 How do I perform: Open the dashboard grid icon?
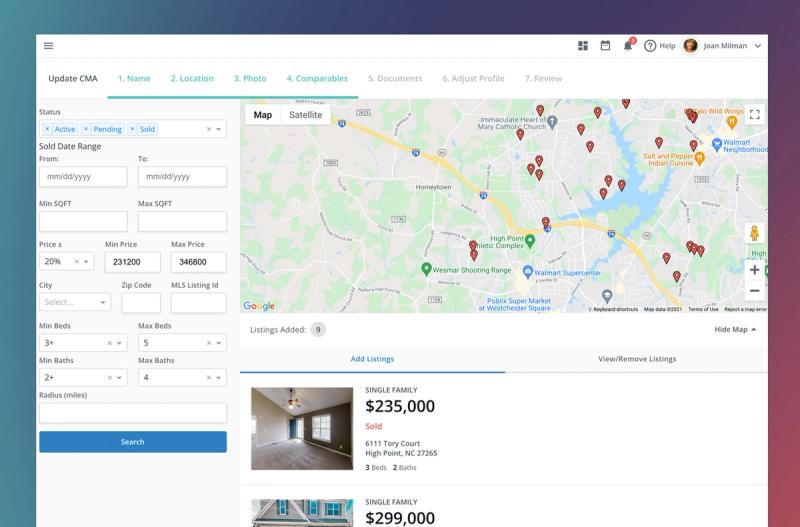pos(583,46)
